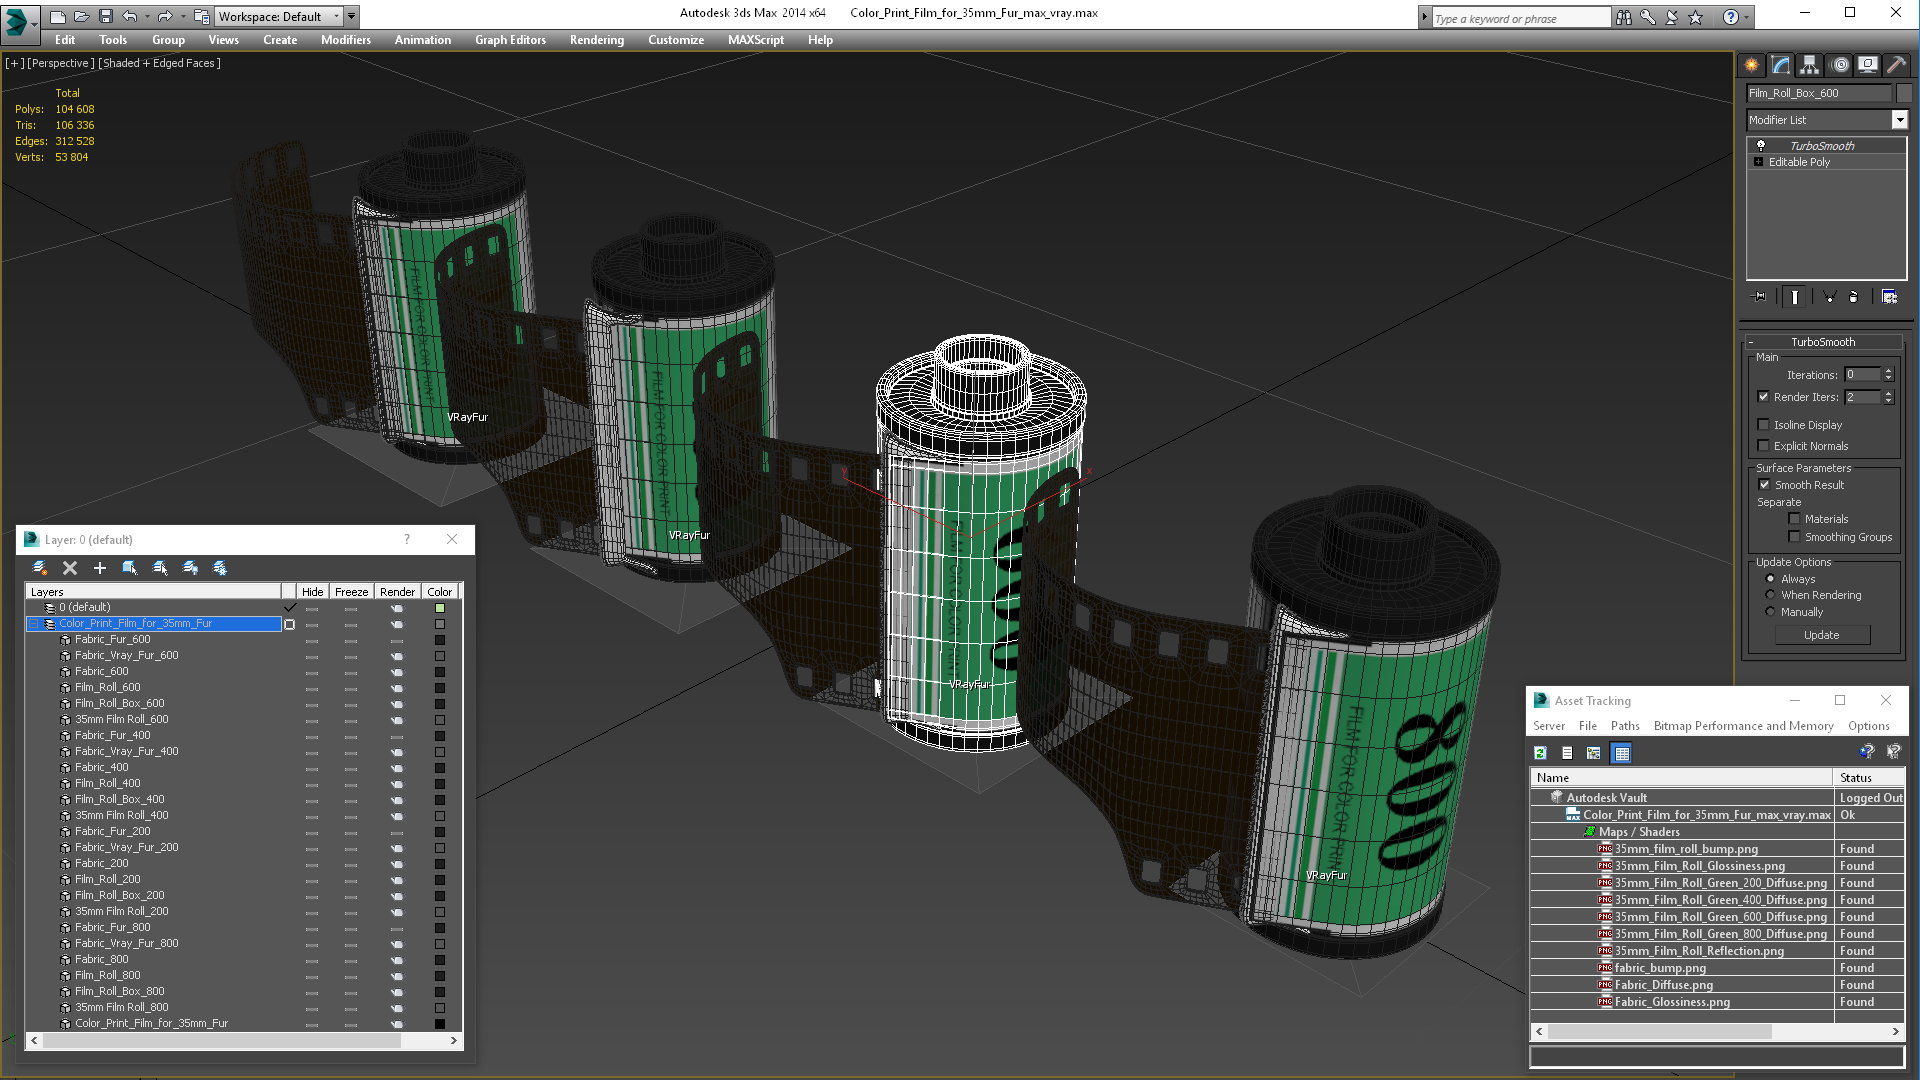Remove modifier with the trash bin icon
This screenshot has width=1920, height=1080.
1854,297
